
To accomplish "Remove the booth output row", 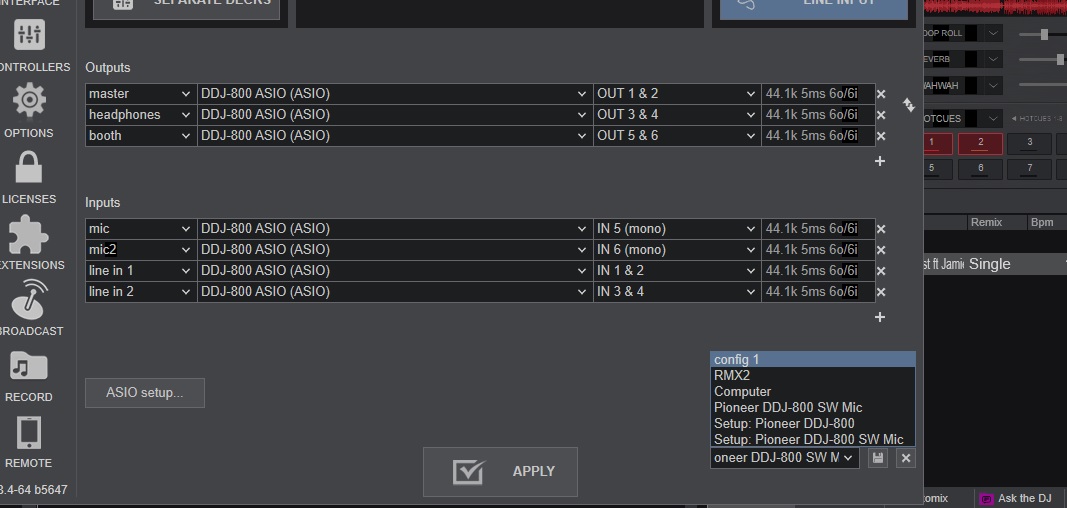I will [x=881, y=136].
